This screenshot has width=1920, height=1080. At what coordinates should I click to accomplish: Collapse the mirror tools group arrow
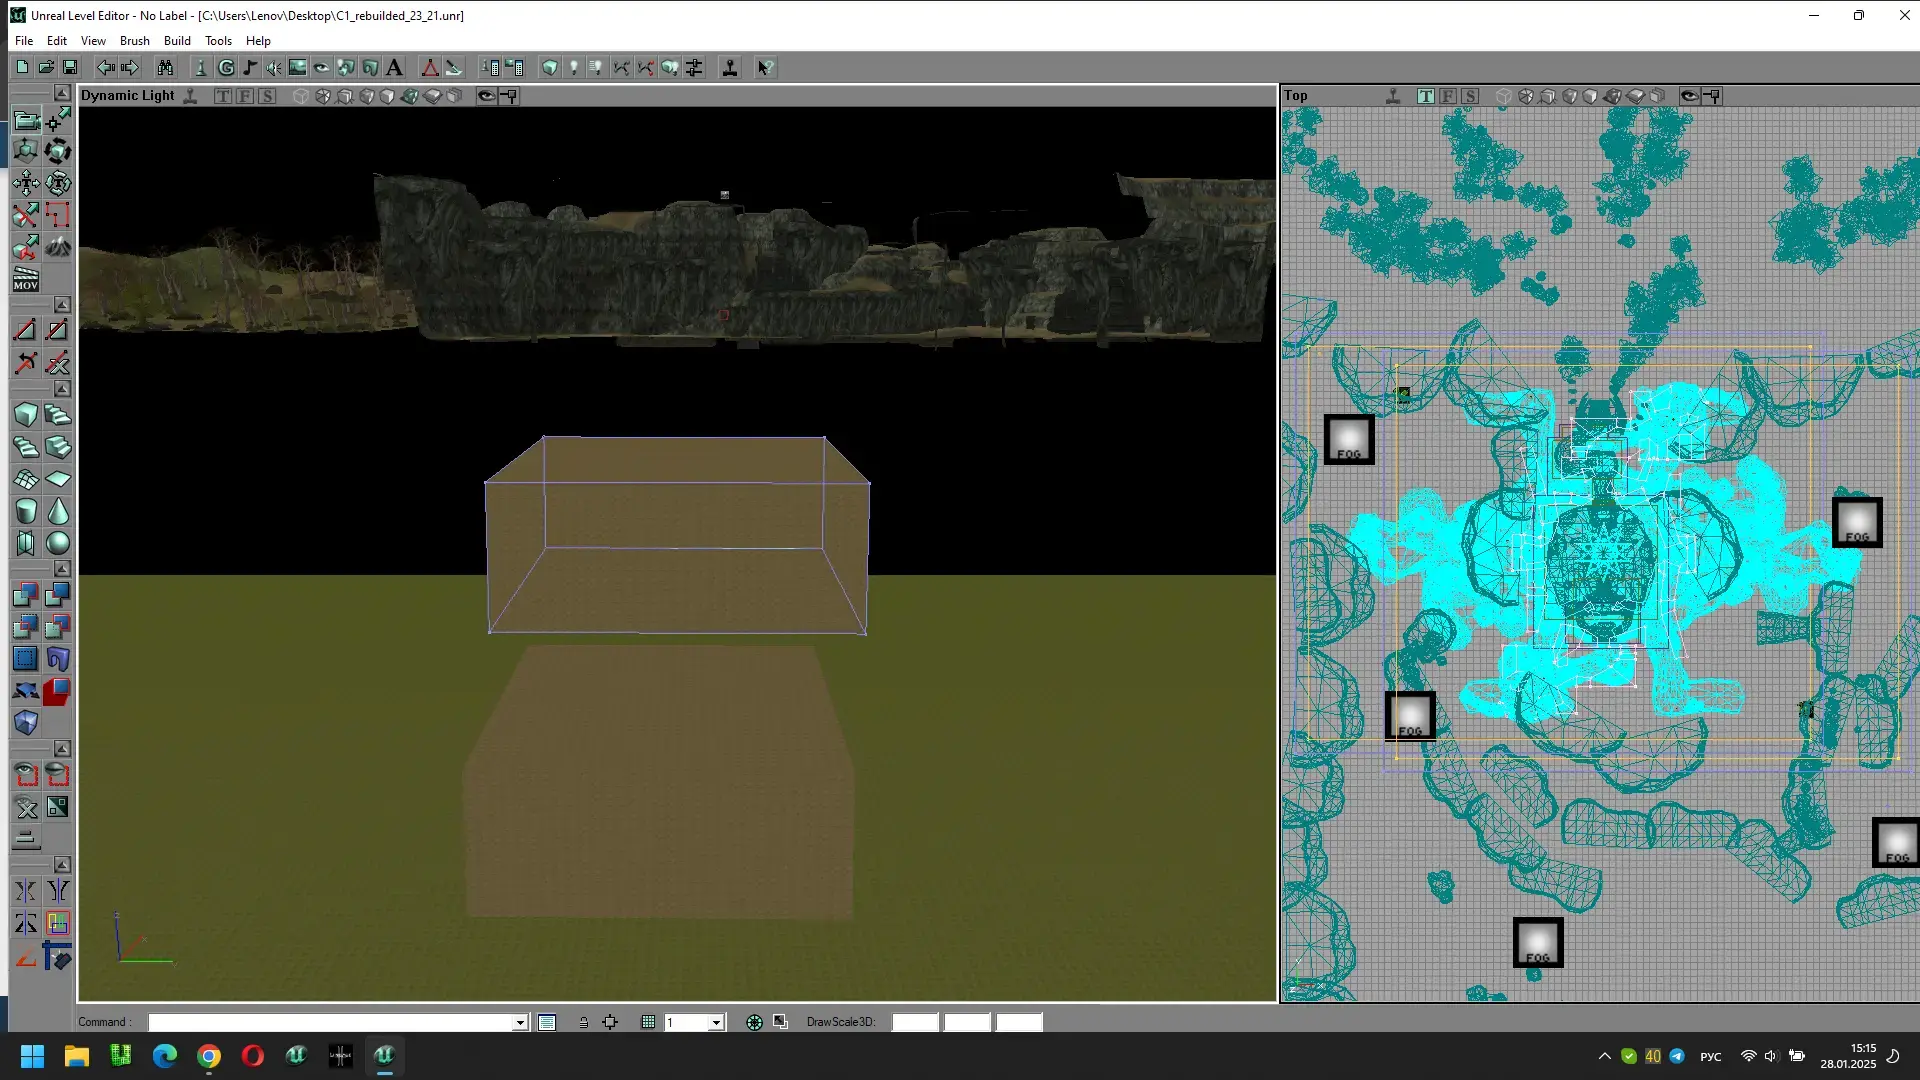click(x=62, y=864)
